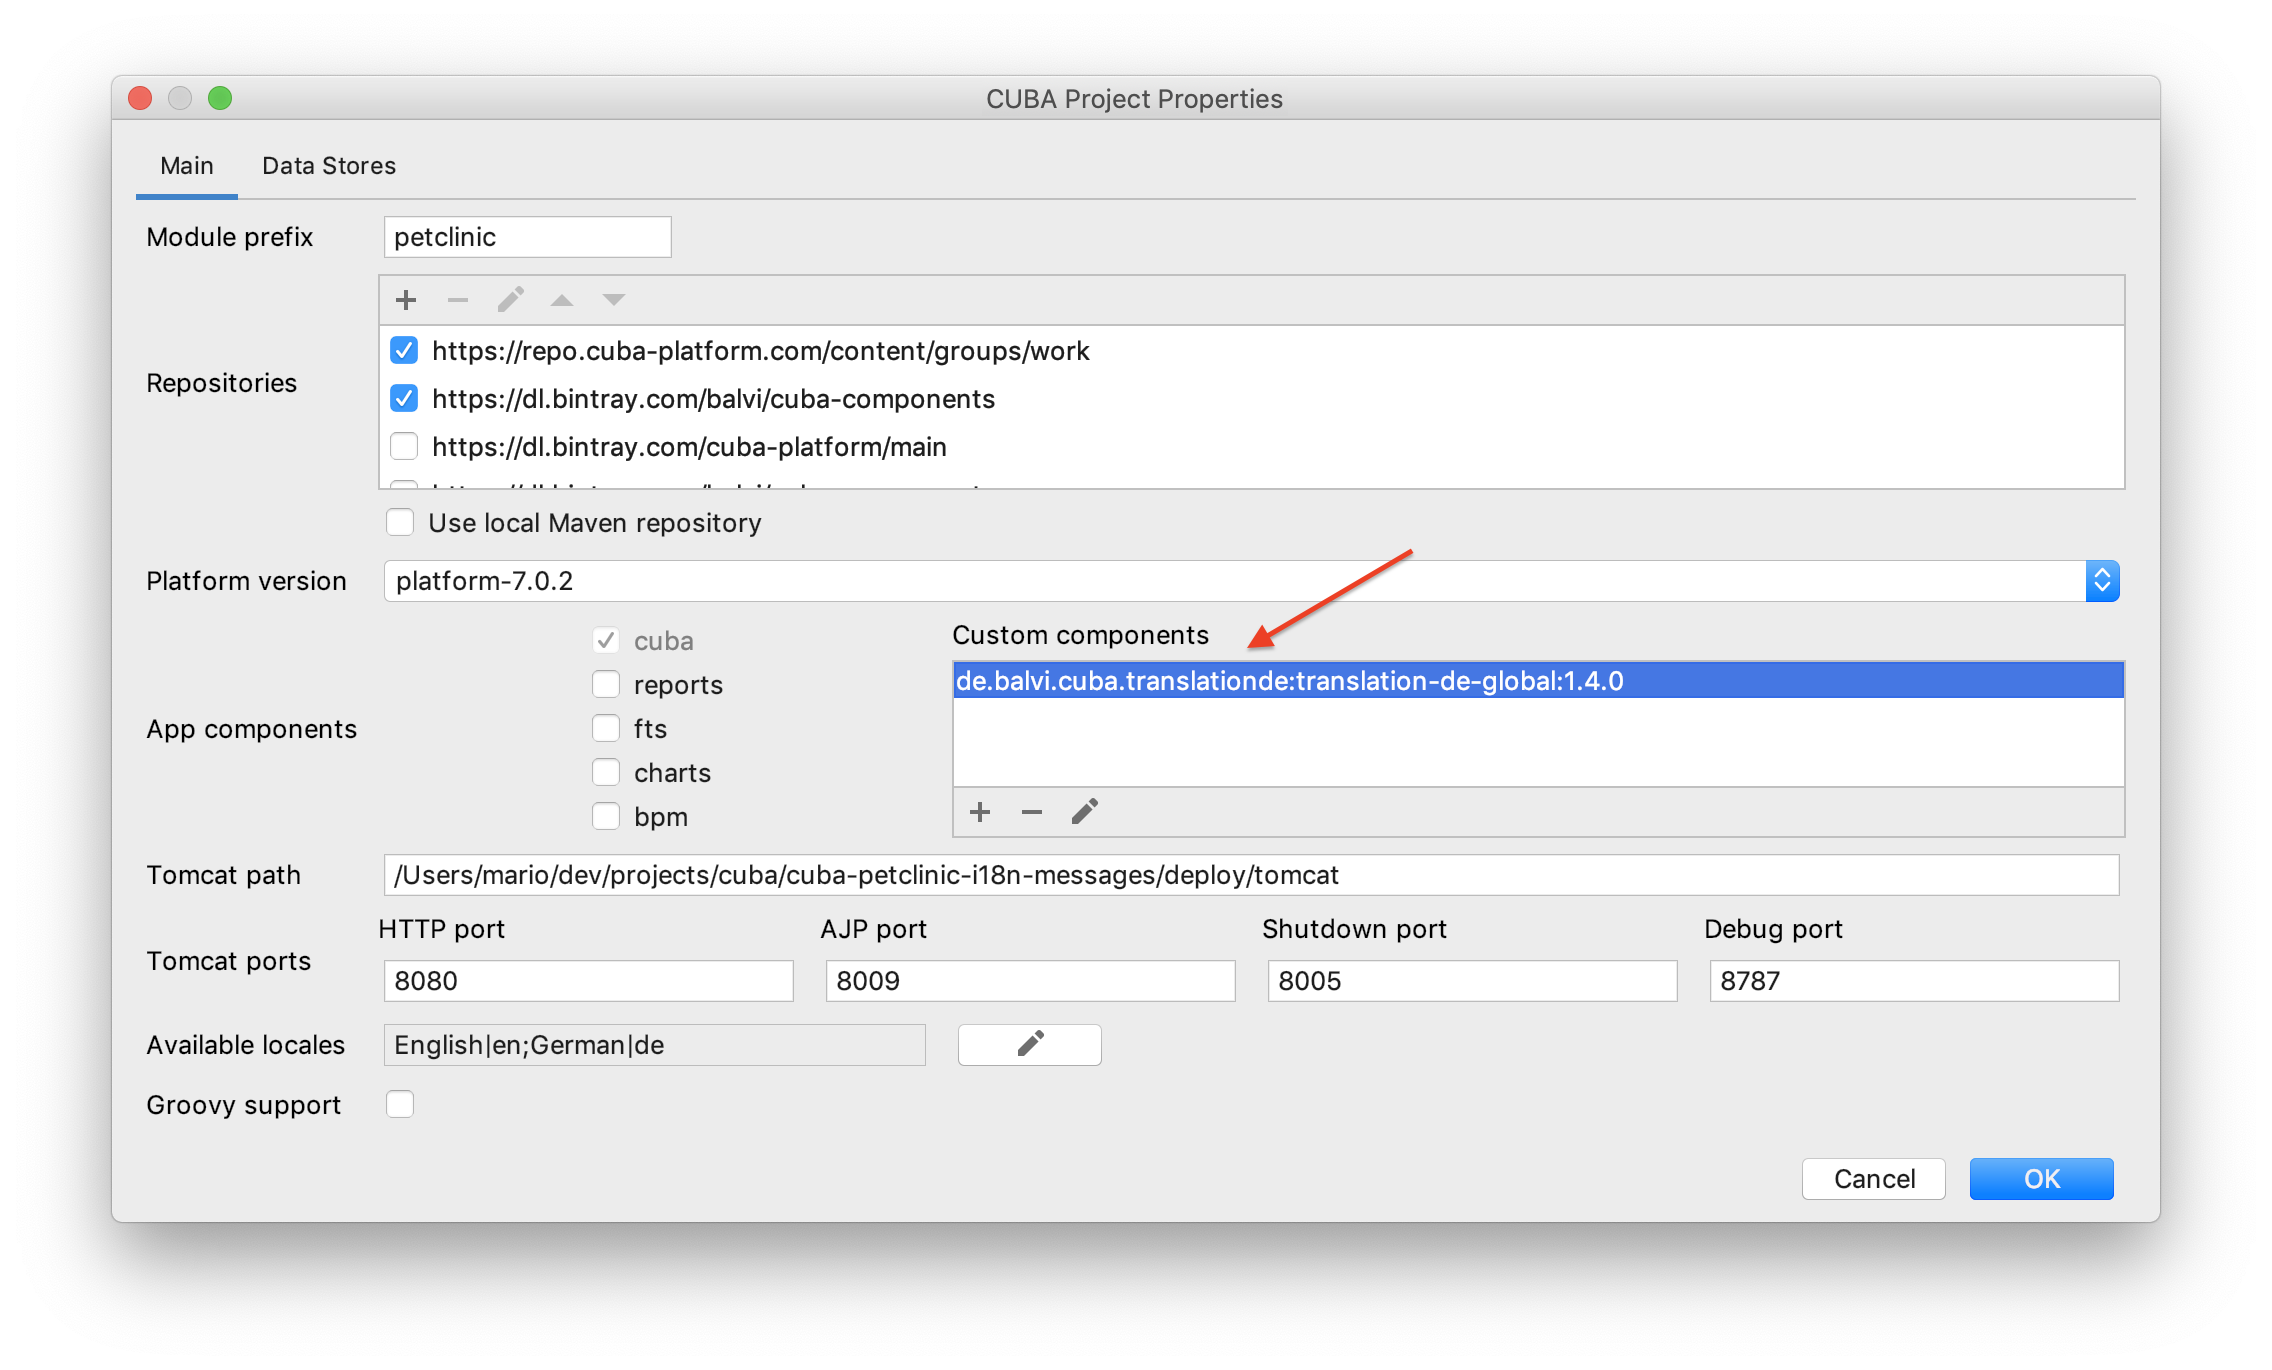The image size is (2272, 1370).
Task: Click the Module prefix input field
Action: [x=521, y=242]
